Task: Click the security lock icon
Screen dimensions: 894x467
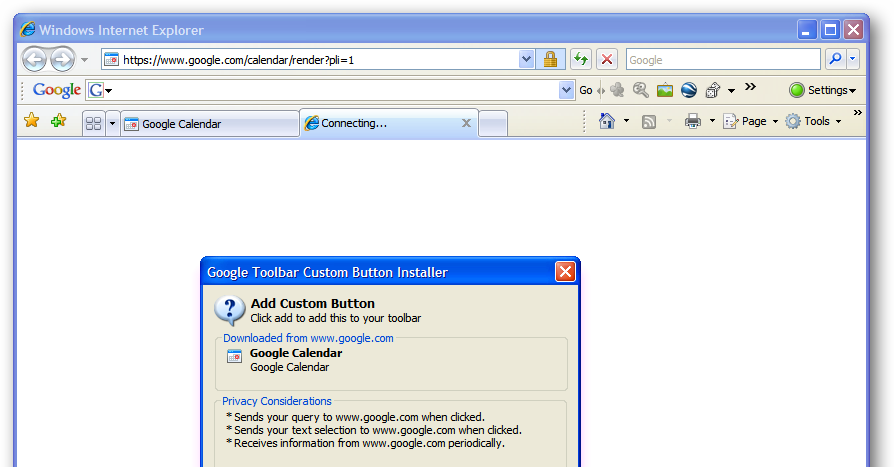Action: (x=550, y=59)
